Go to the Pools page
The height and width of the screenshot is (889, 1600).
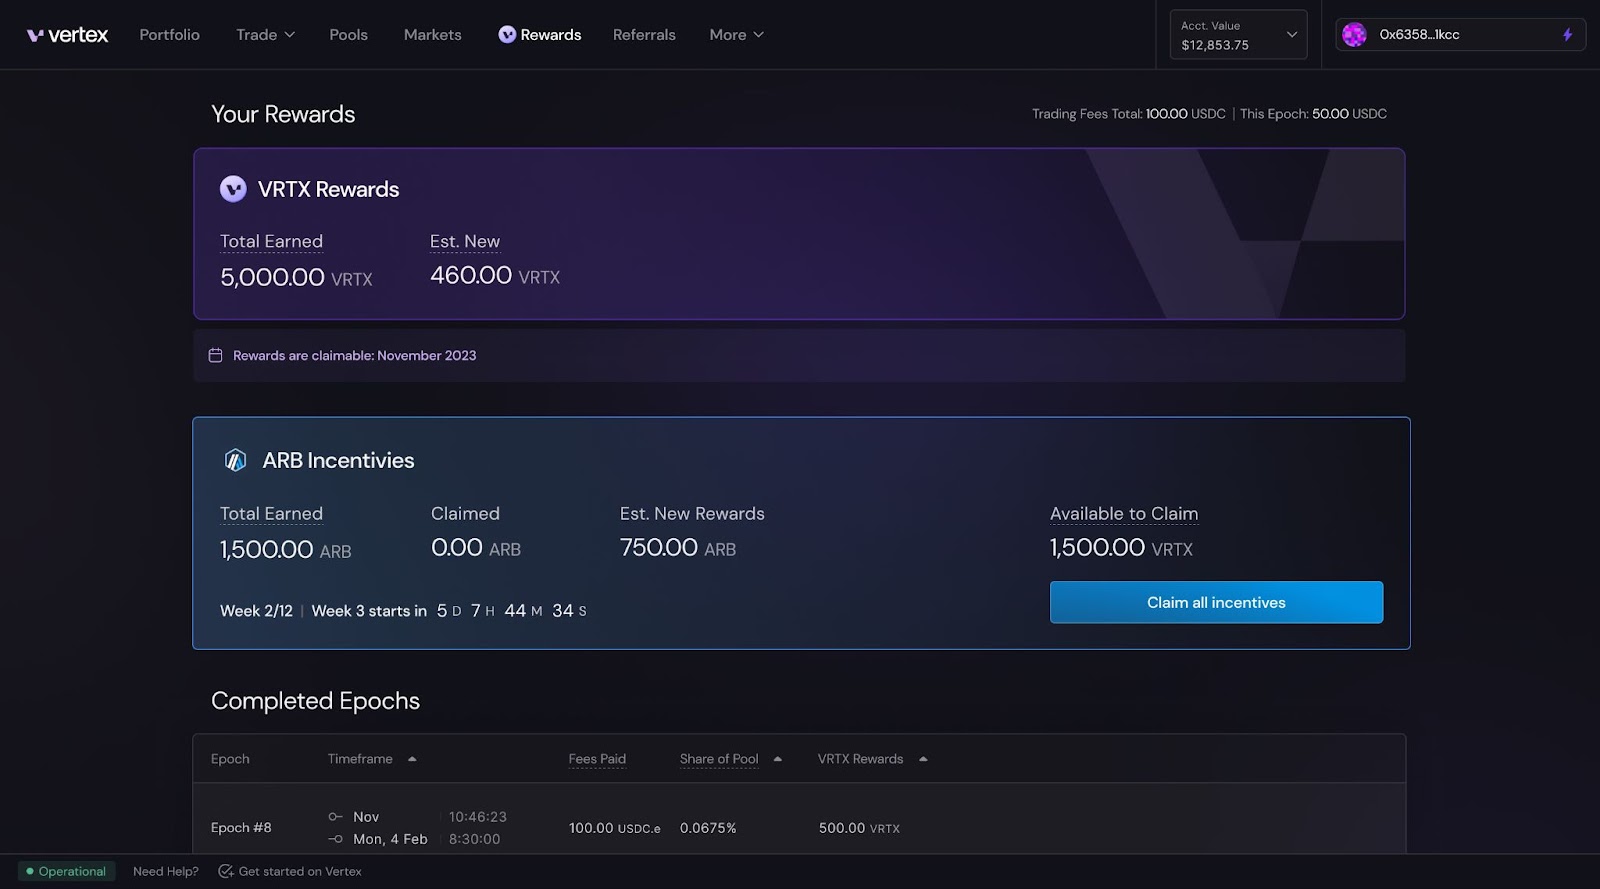click(x=348, y=35)
